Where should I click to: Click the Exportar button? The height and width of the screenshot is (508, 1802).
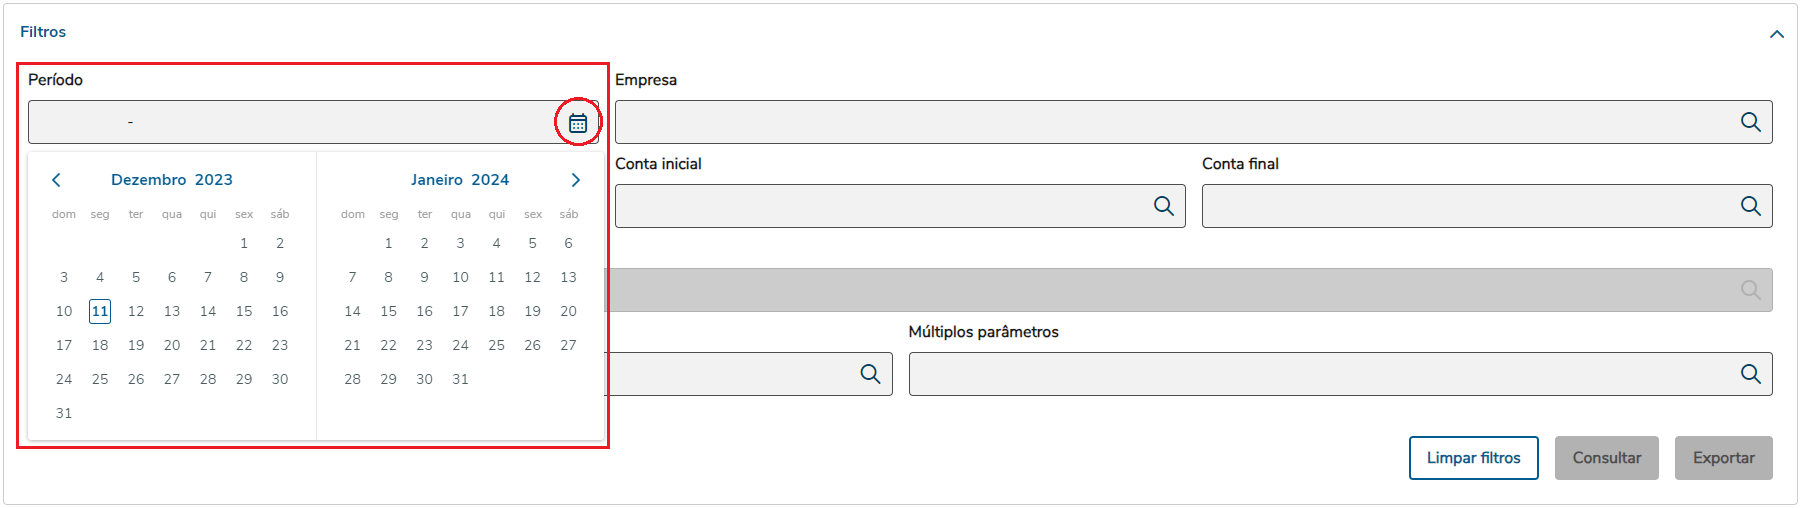click(x=1723, y=458)
